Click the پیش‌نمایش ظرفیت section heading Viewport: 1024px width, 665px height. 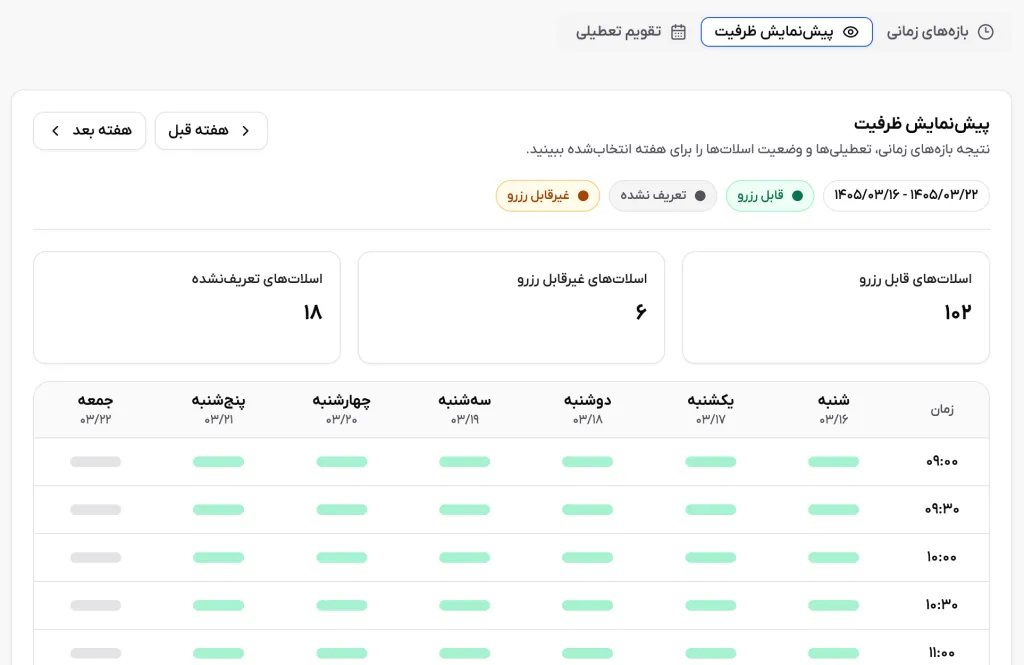pyautogui.click(x=921, y=123)
